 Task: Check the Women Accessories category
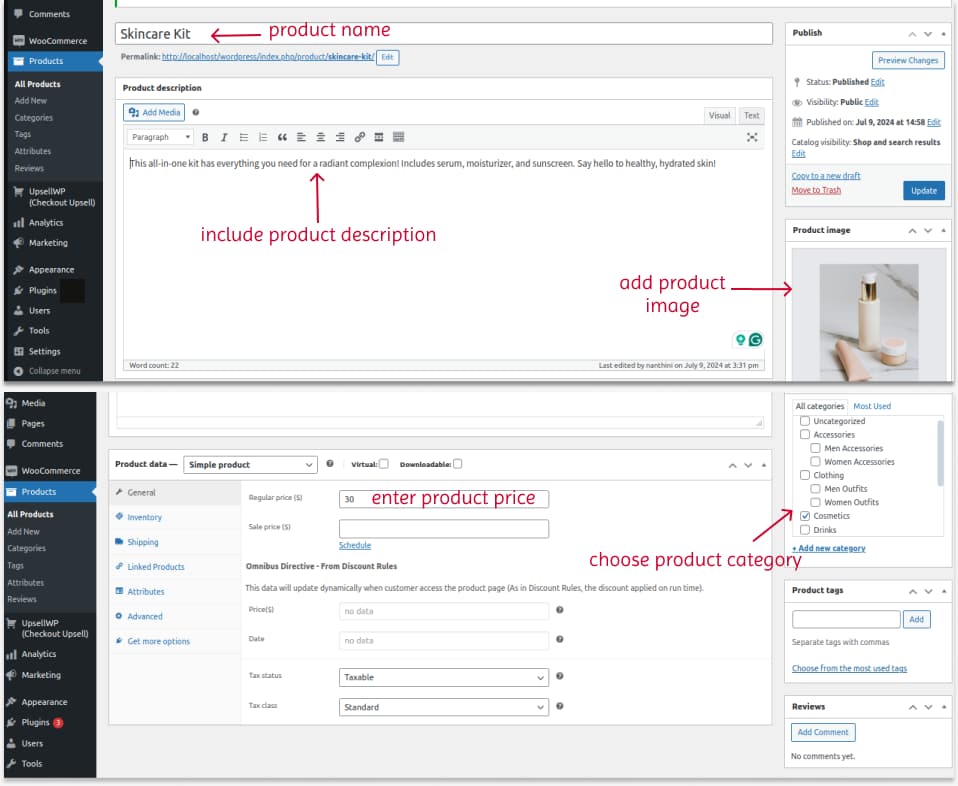816,461
